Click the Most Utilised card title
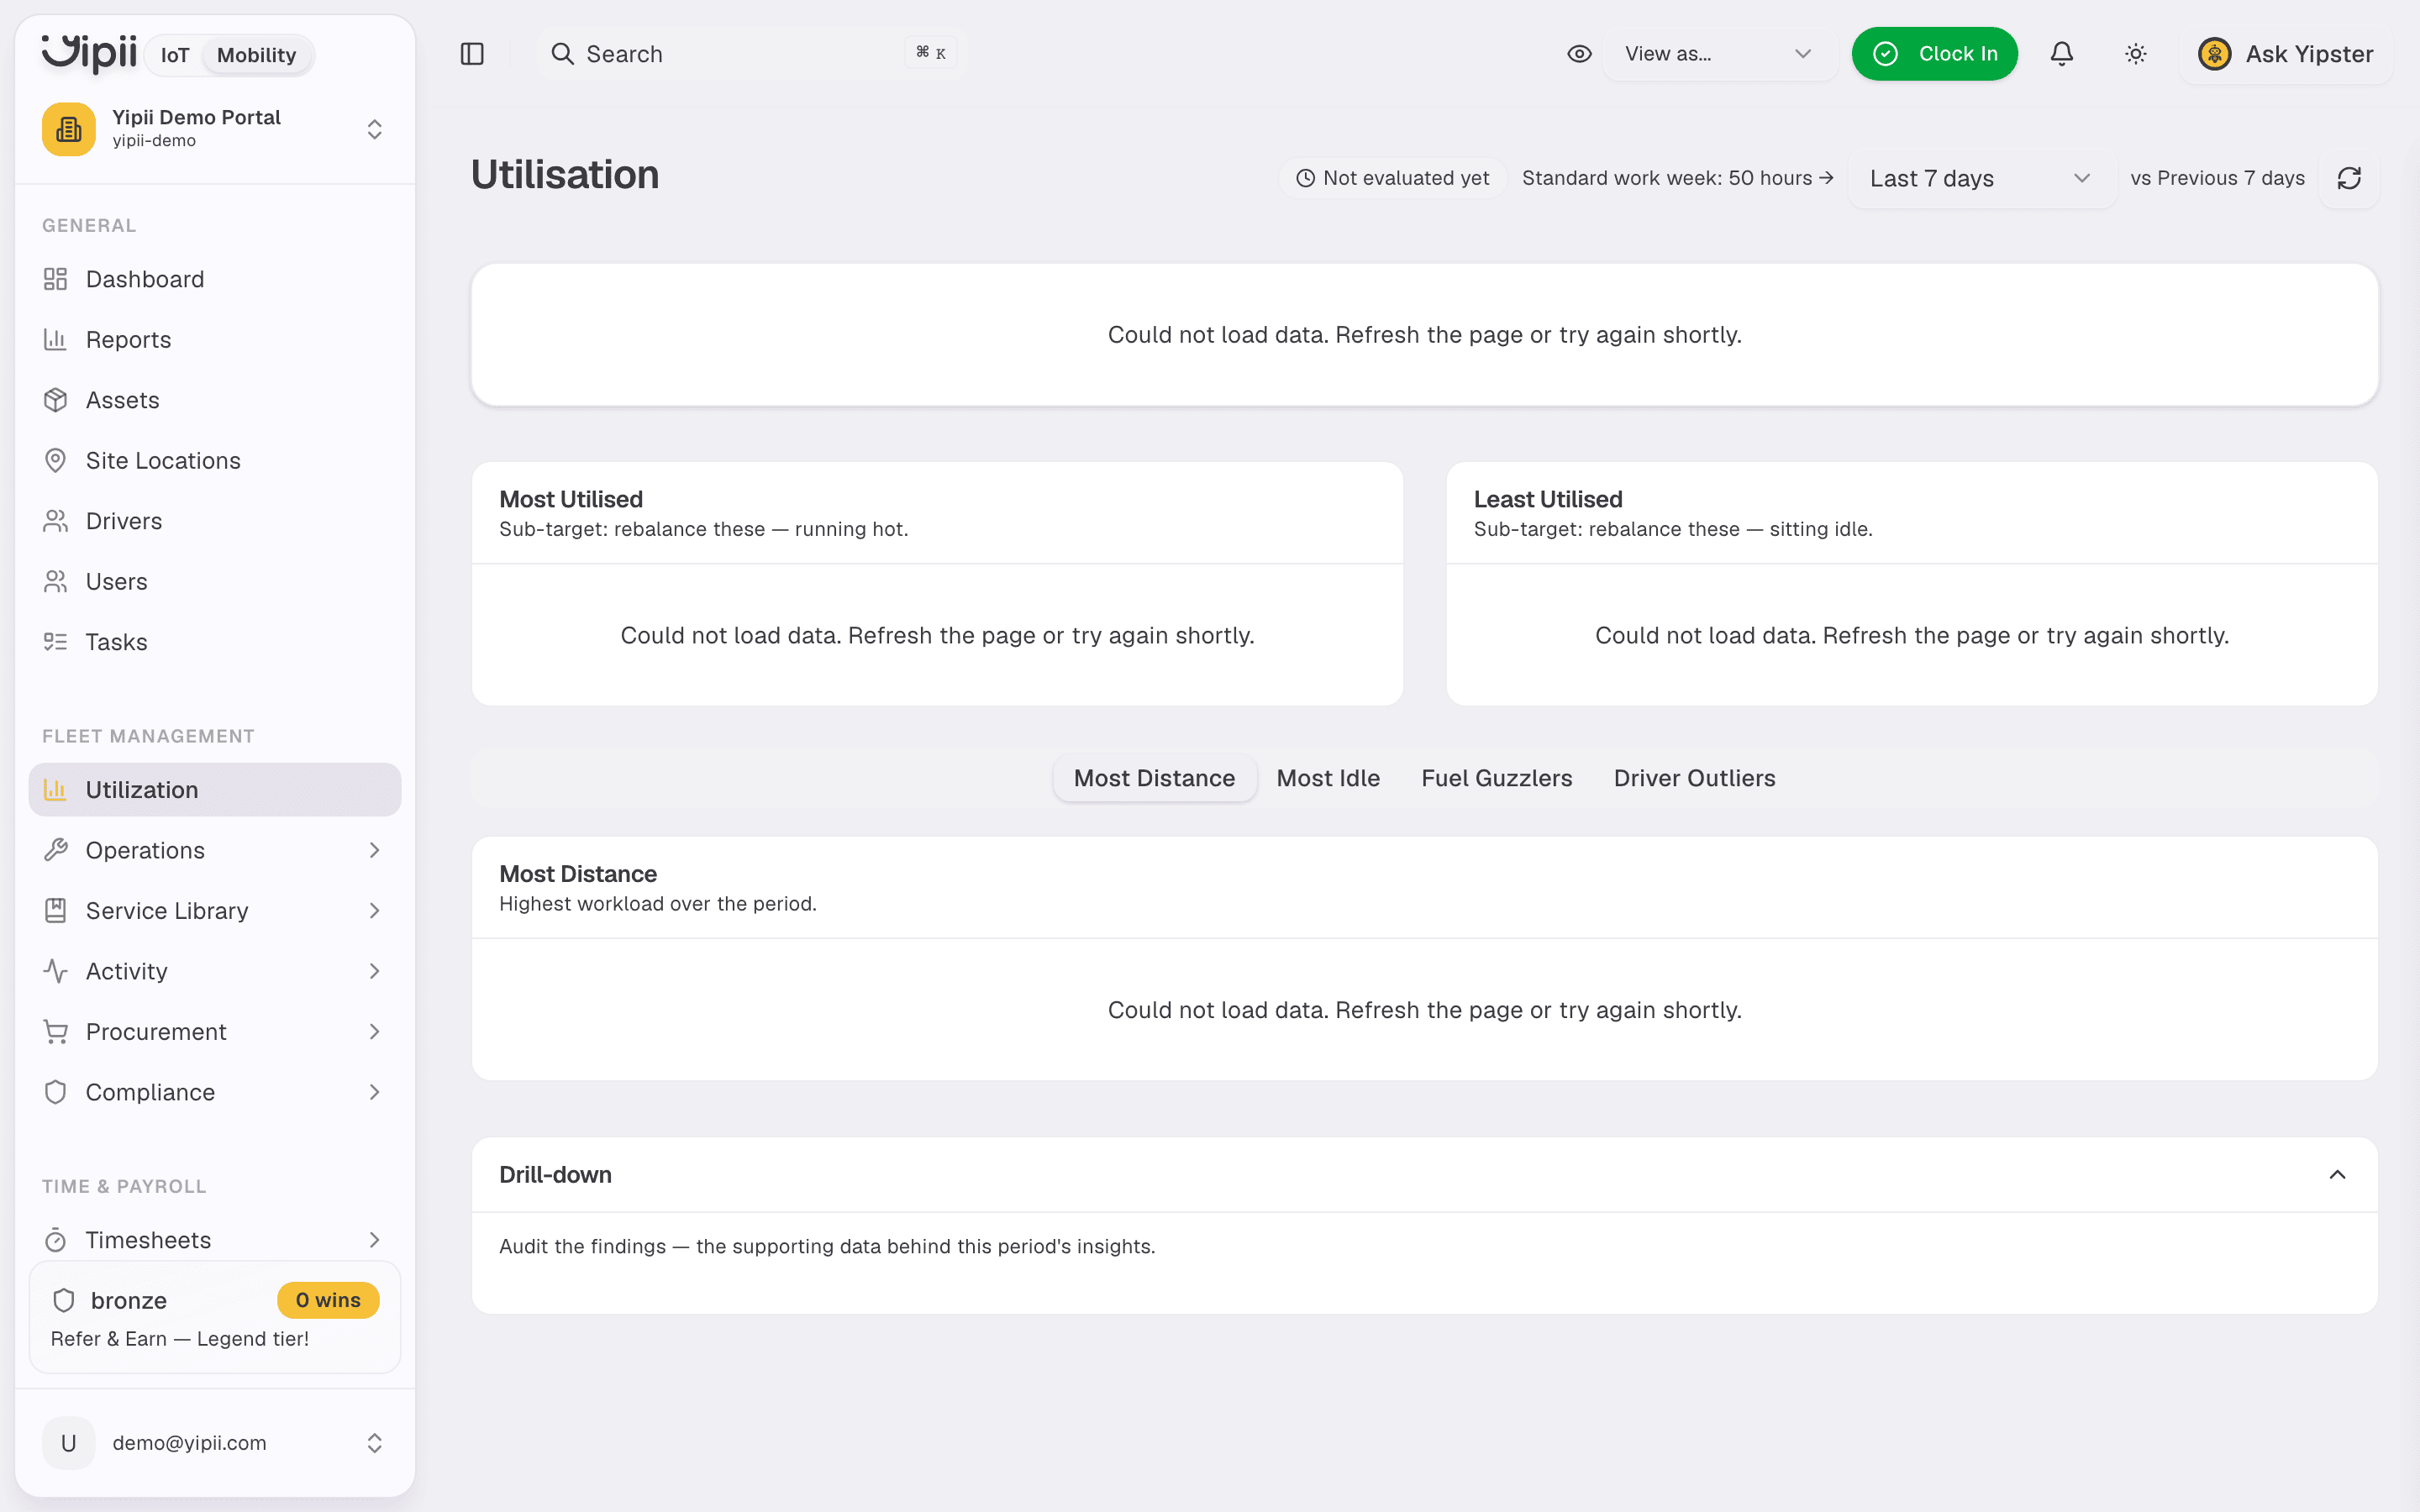The height and width of the screenshot is (1512, 2420). (571, 499)
